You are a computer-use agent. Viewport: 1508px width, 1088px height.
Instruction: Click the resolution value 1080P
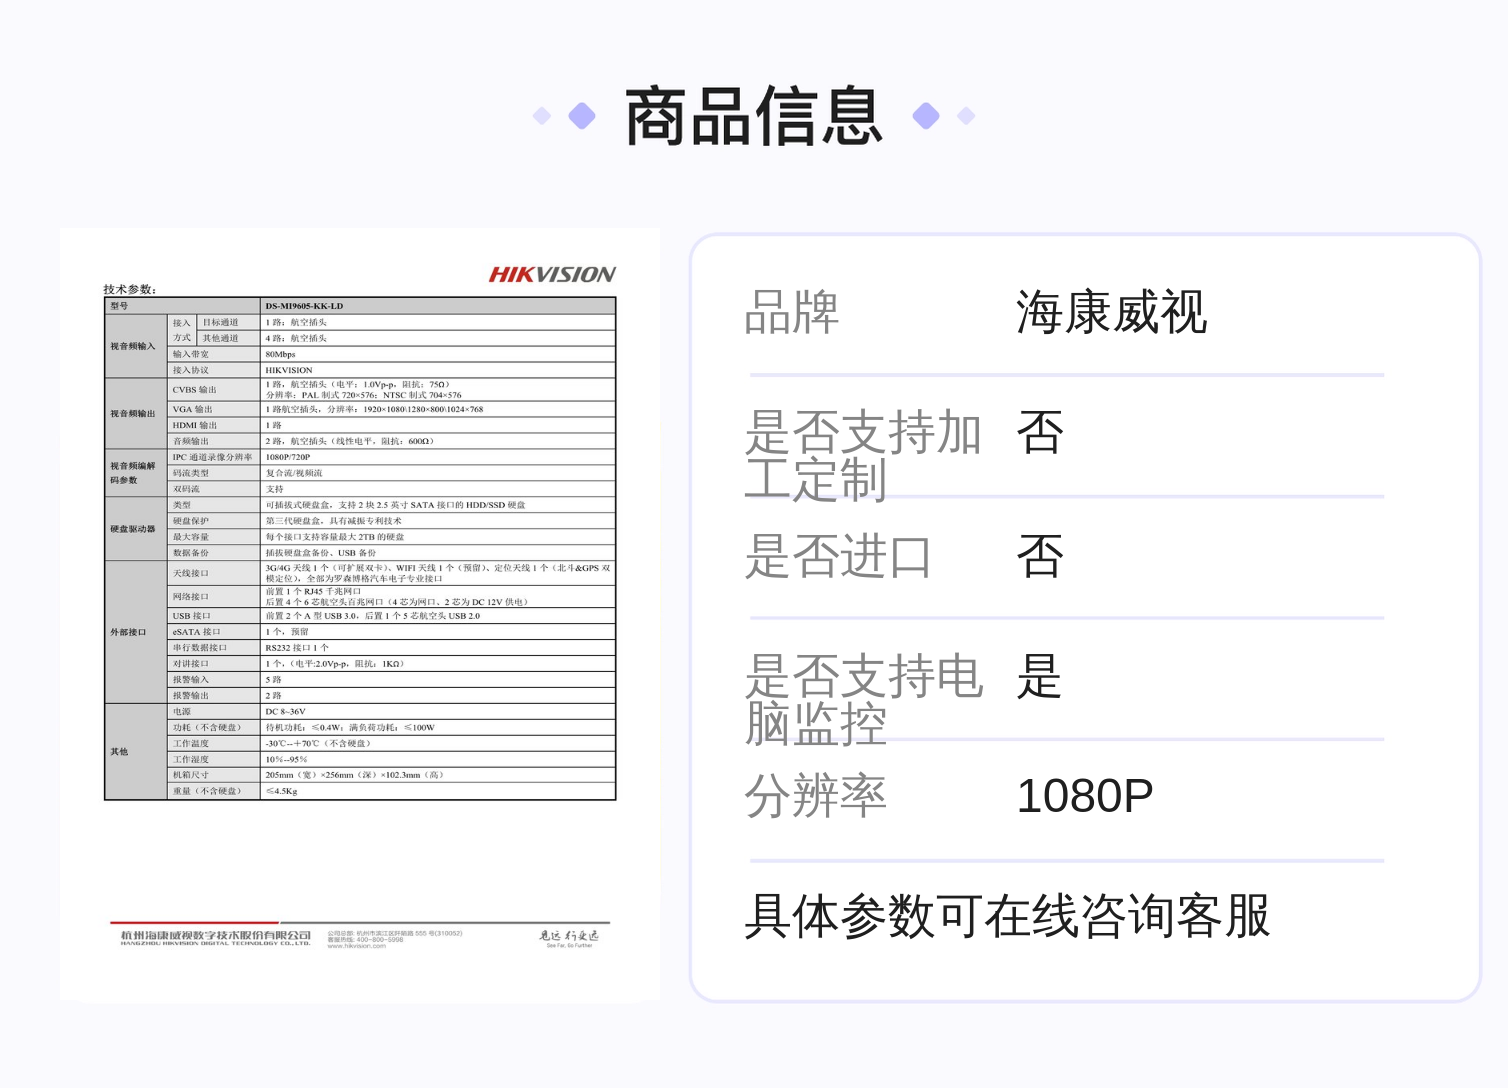[1085, 796]
